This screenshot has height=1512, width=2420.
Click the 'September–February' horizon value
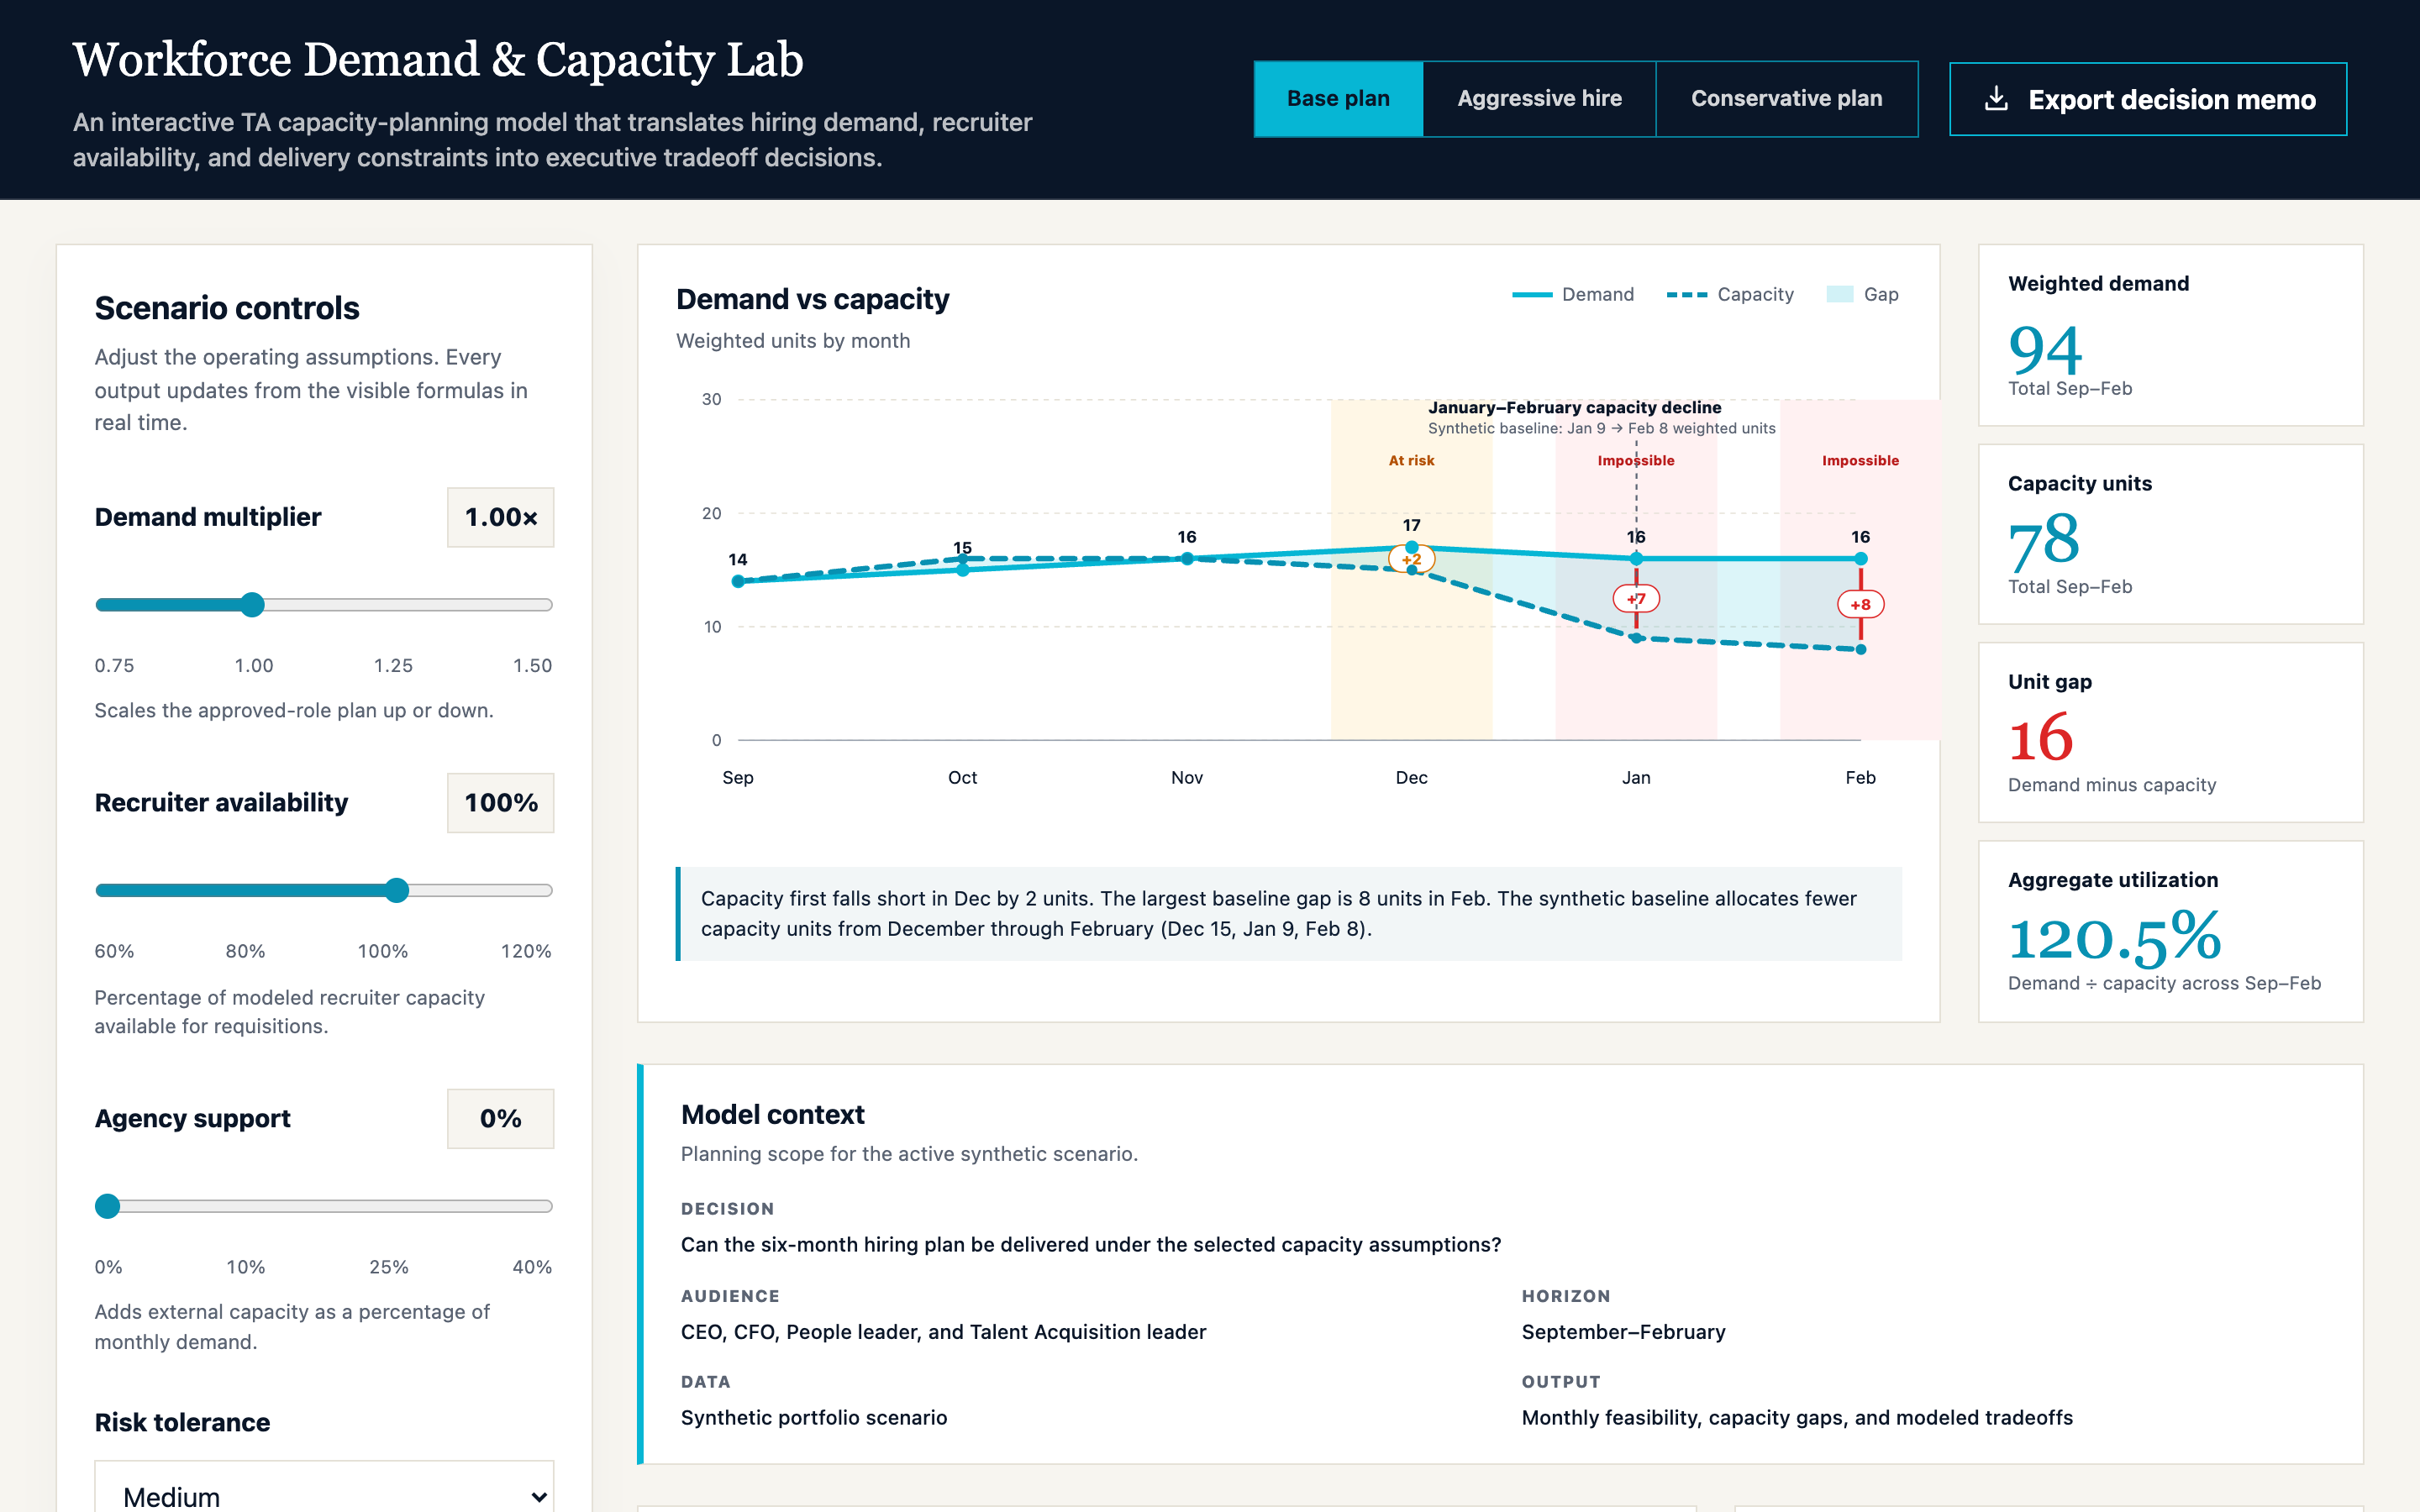coord(1623,1331)
